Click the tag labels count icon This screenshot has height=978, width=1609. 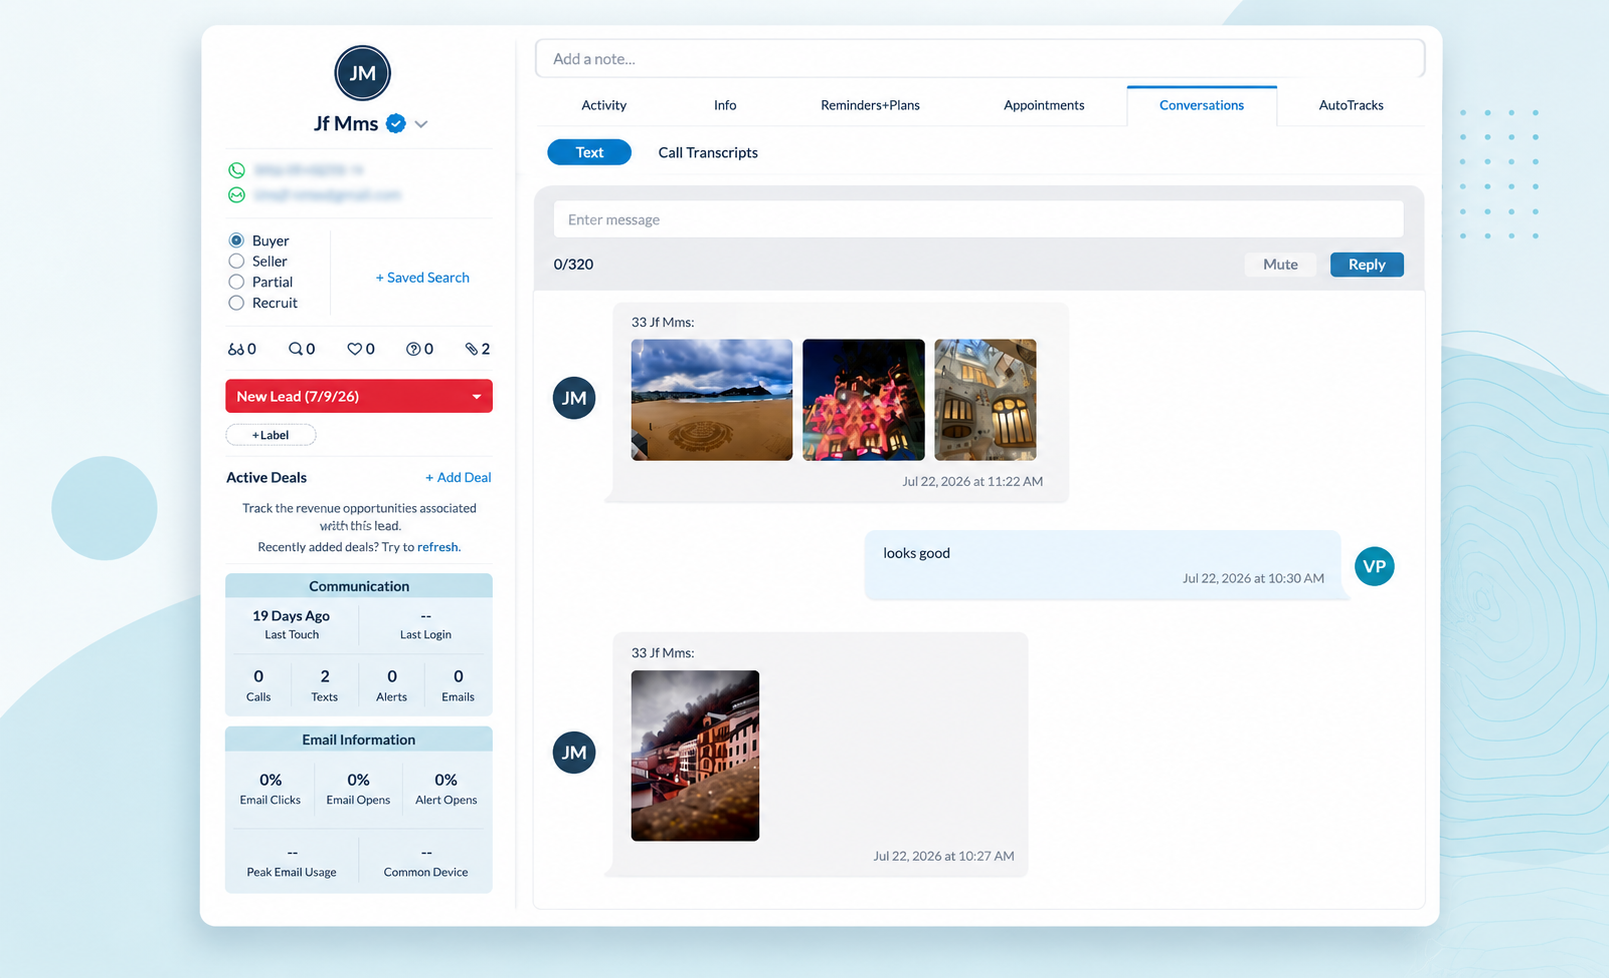(471, 349)
